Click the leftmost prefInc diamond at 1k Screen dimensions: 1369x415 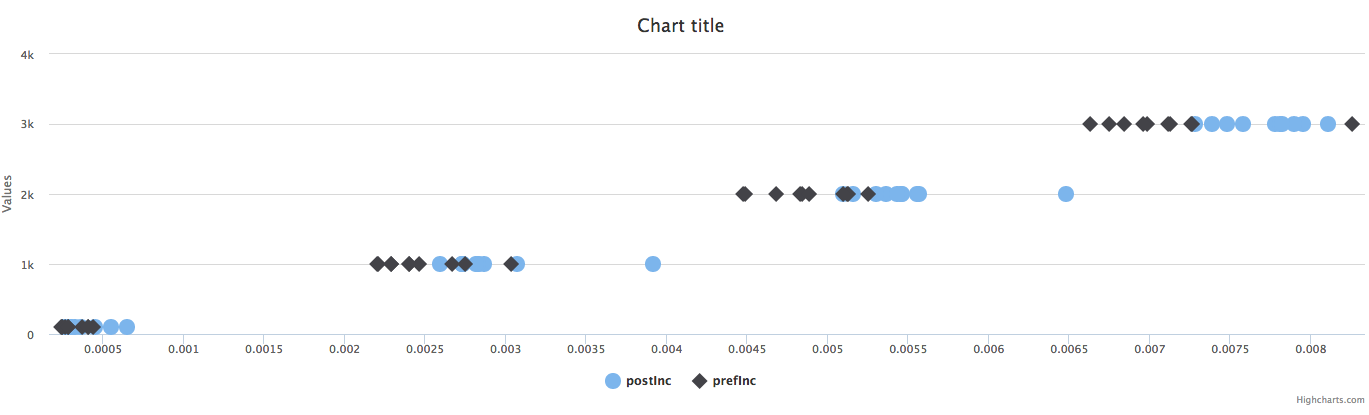(377, 264)
